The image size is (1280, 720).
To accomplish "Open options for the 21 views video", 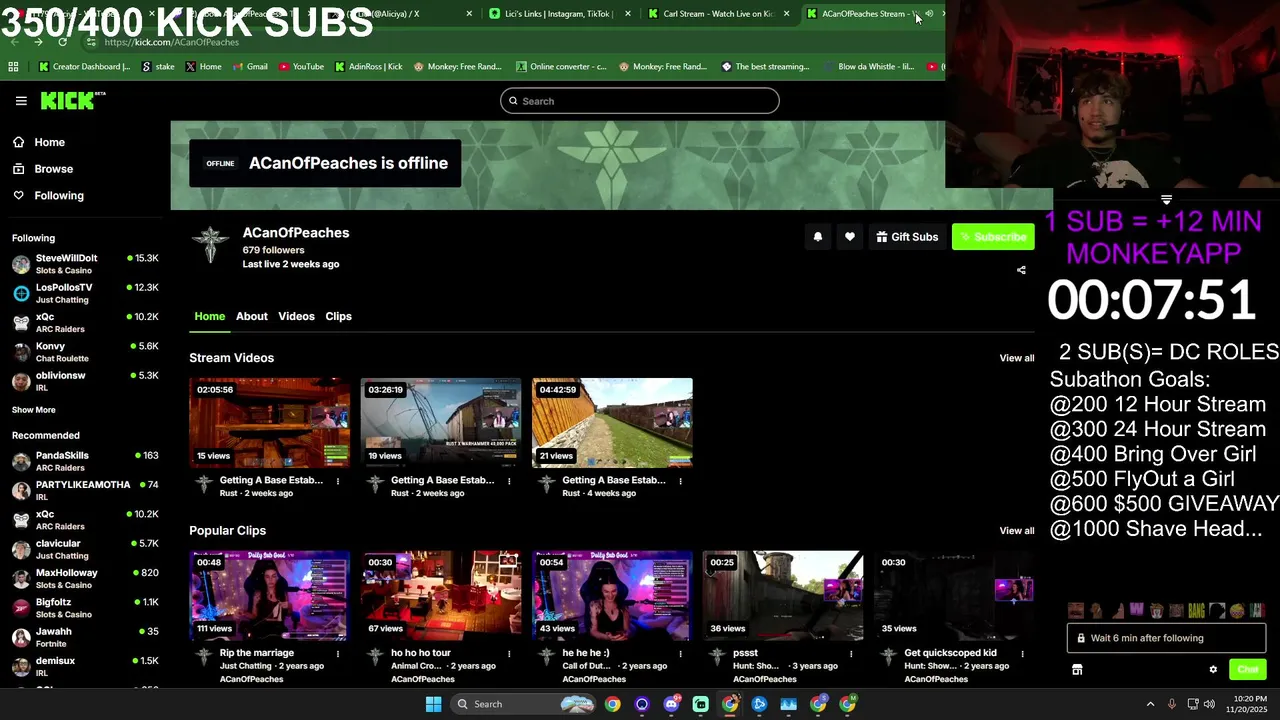I will tap(680, 481).
